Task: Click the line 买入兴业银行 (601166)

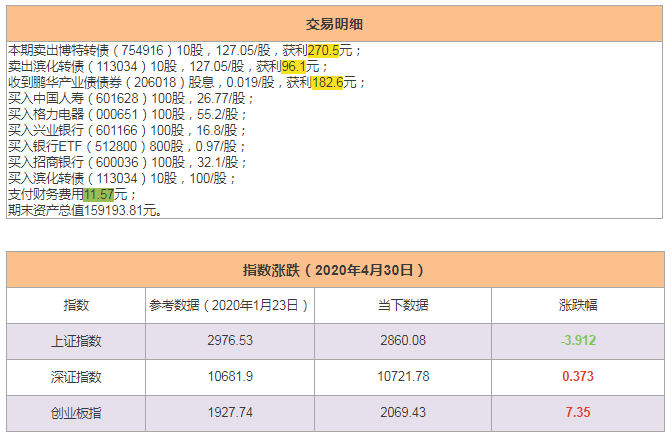Action: (x=127, y=130)
